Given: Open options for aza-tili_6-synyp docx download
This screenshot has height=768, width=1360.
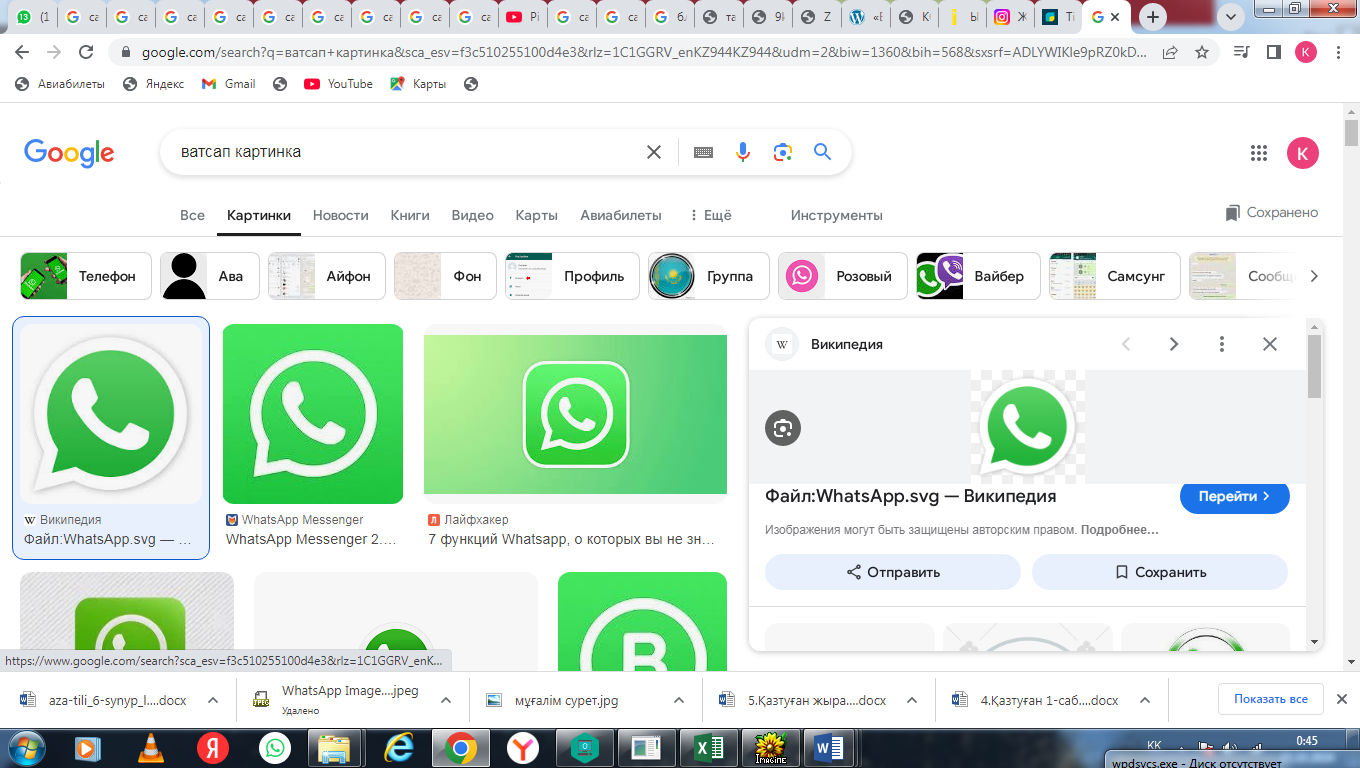Looking at the screenshot, I should pyautogui.click(x=213, y=700).
